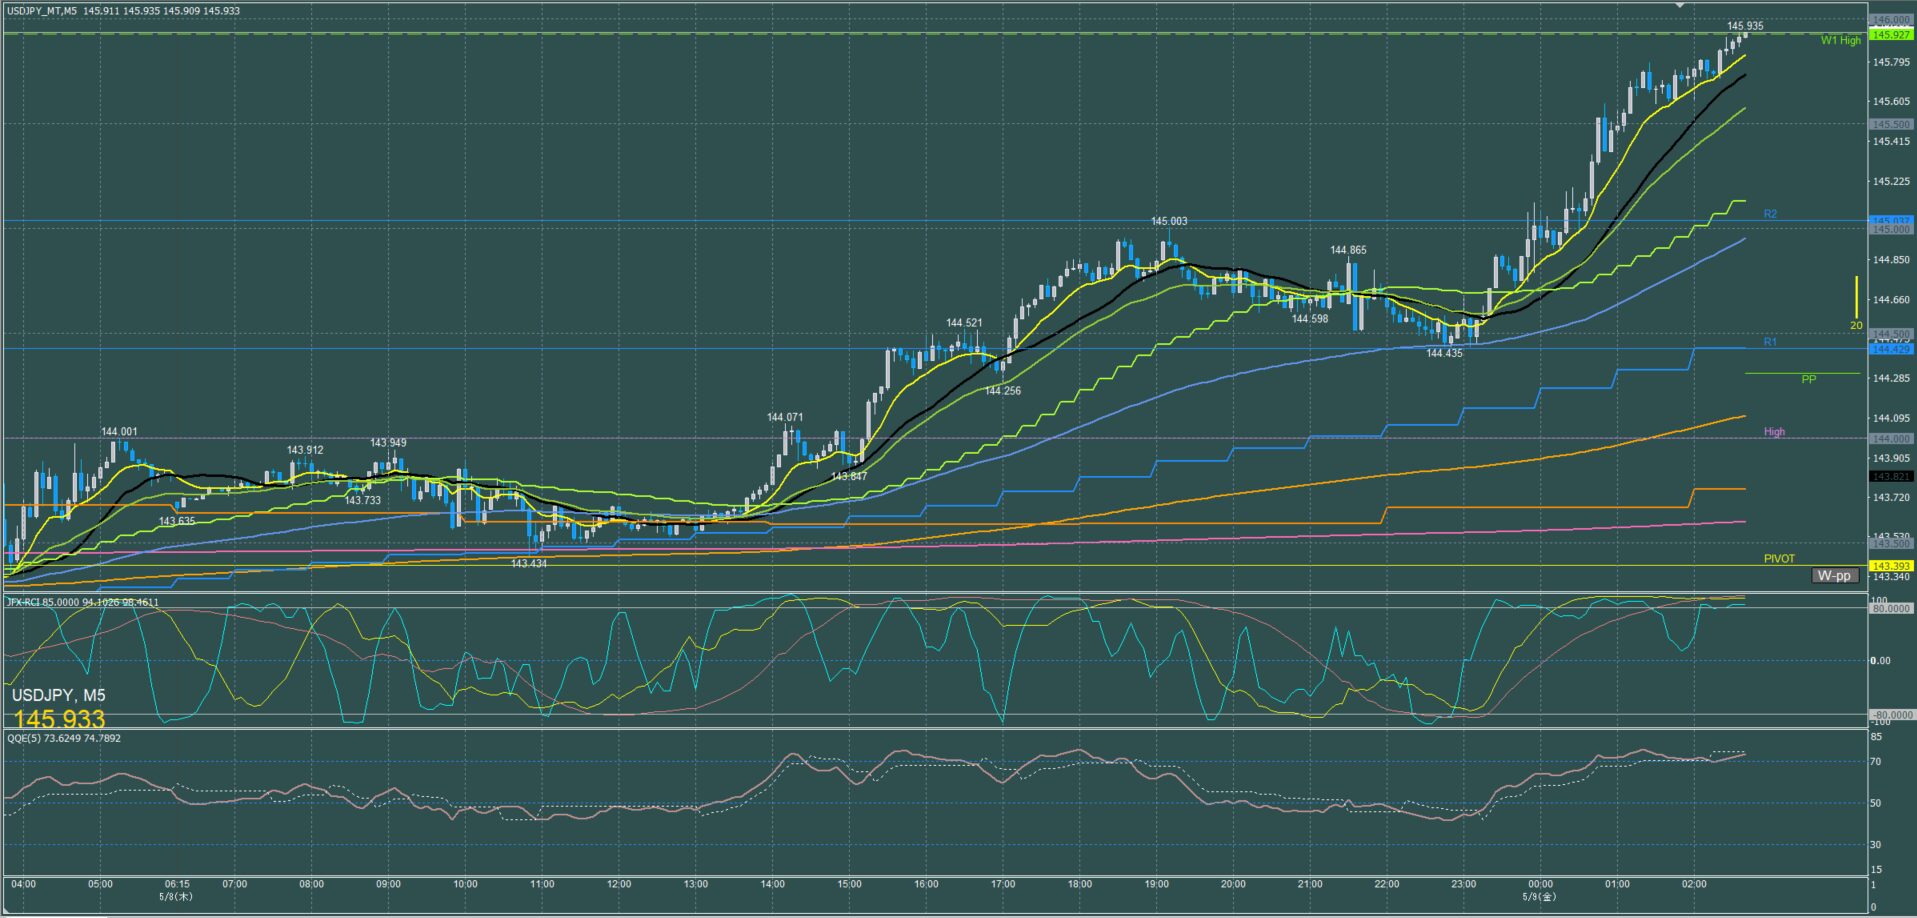1917x918 pixels.
Task: Click the yellow 143.393 price tag
Action: pyautogui.click(x=1891, y=566)
